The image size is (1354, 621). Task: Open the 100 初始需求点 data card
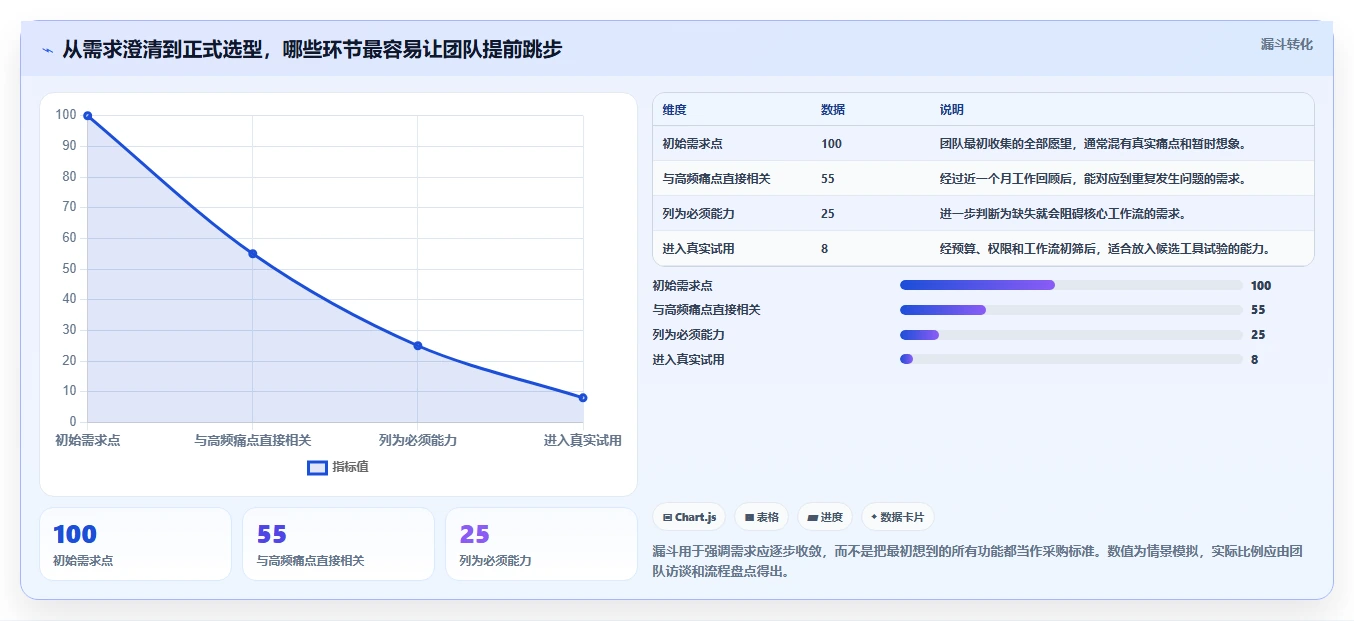click(135, 544)
